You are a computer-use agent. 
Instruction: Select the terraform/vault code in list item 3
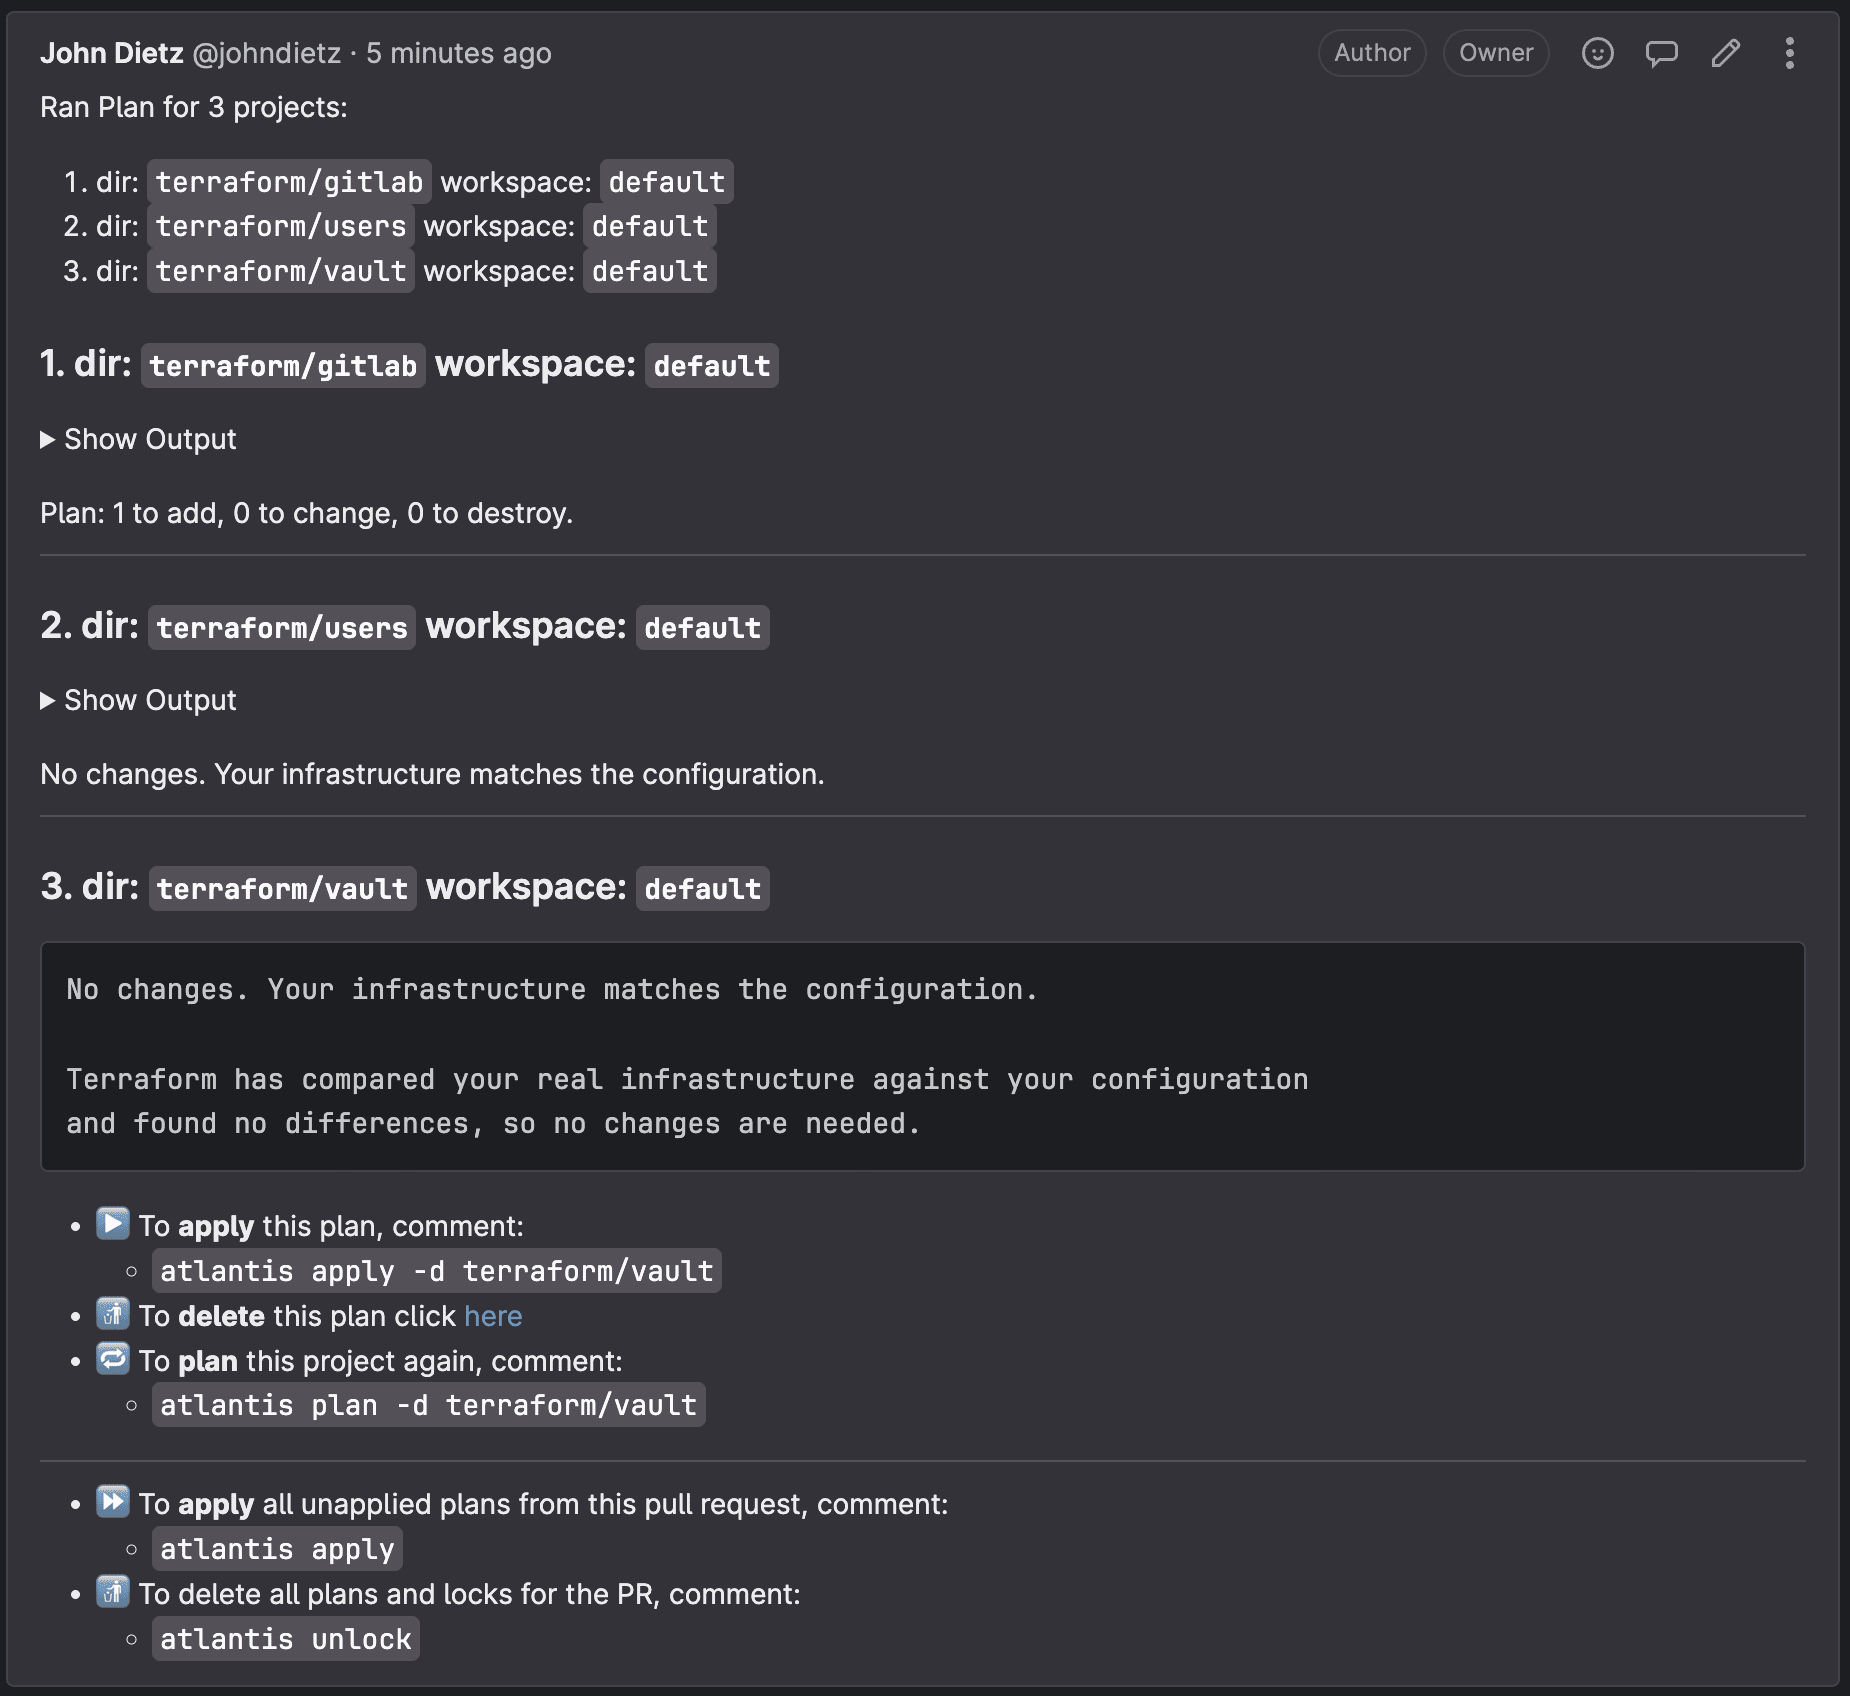coord(281,271)
